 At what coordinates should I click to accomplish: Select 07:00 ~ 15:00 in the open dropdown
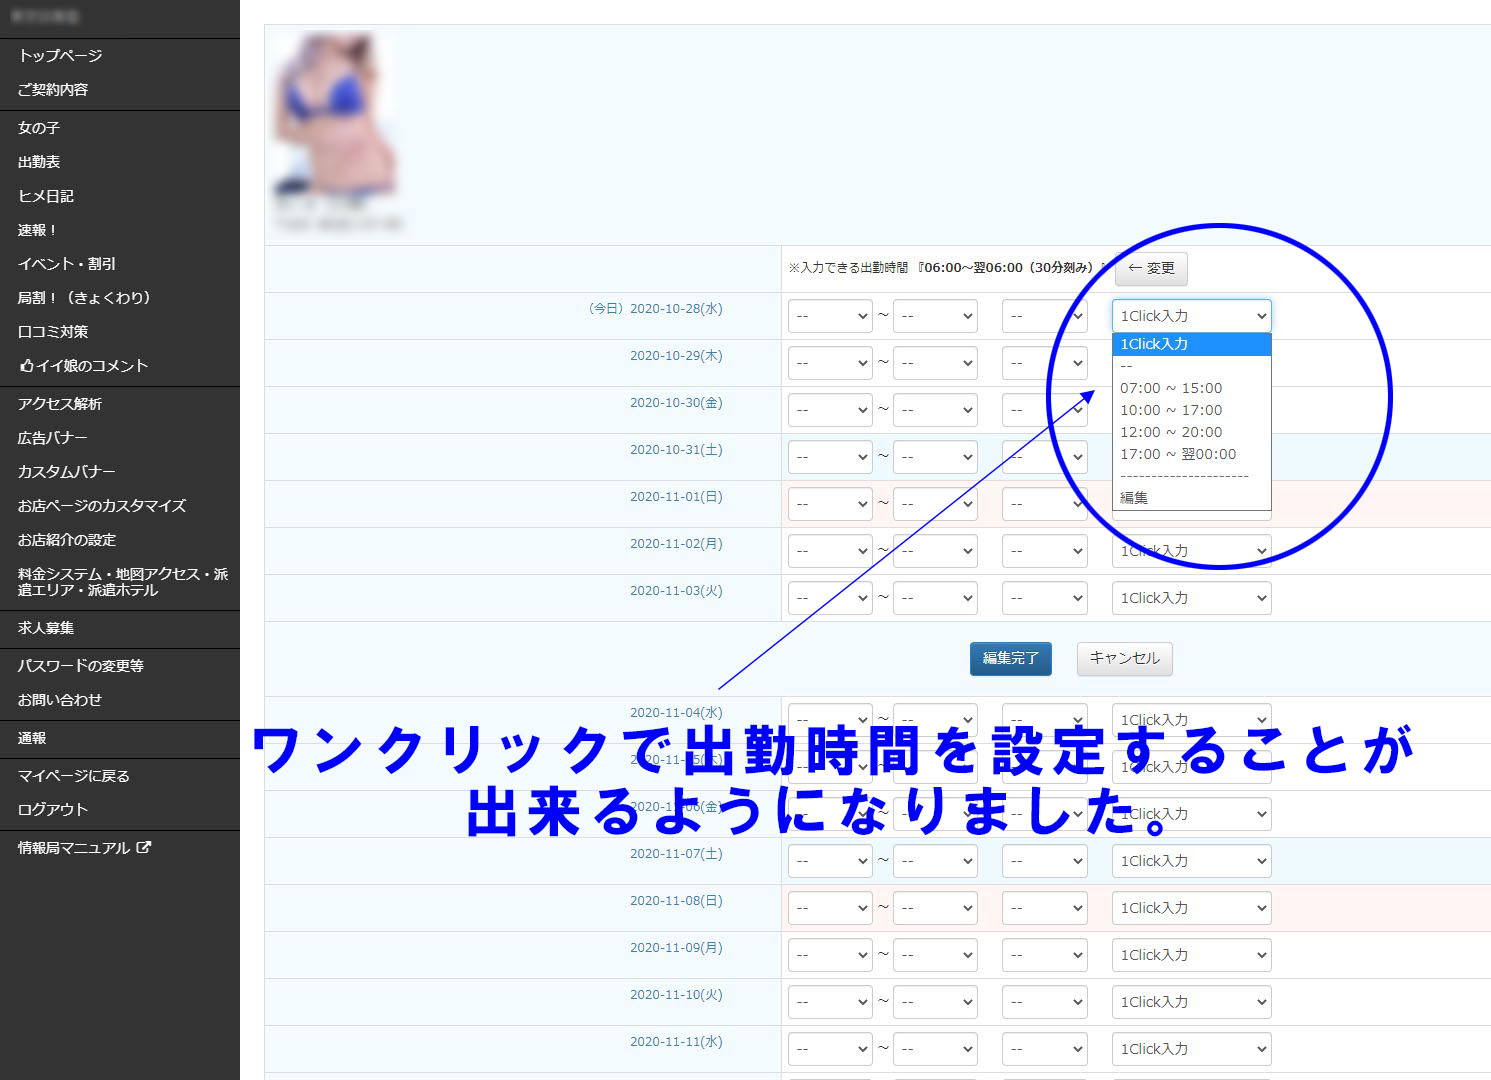point(1171,388)
